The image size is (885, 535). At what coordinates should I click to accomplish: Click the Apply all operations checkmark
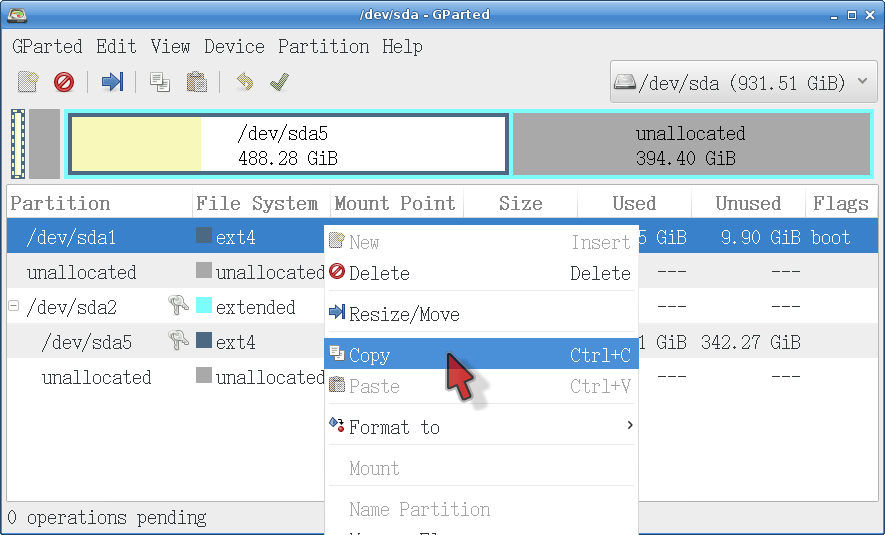click(x=280, y=82)
